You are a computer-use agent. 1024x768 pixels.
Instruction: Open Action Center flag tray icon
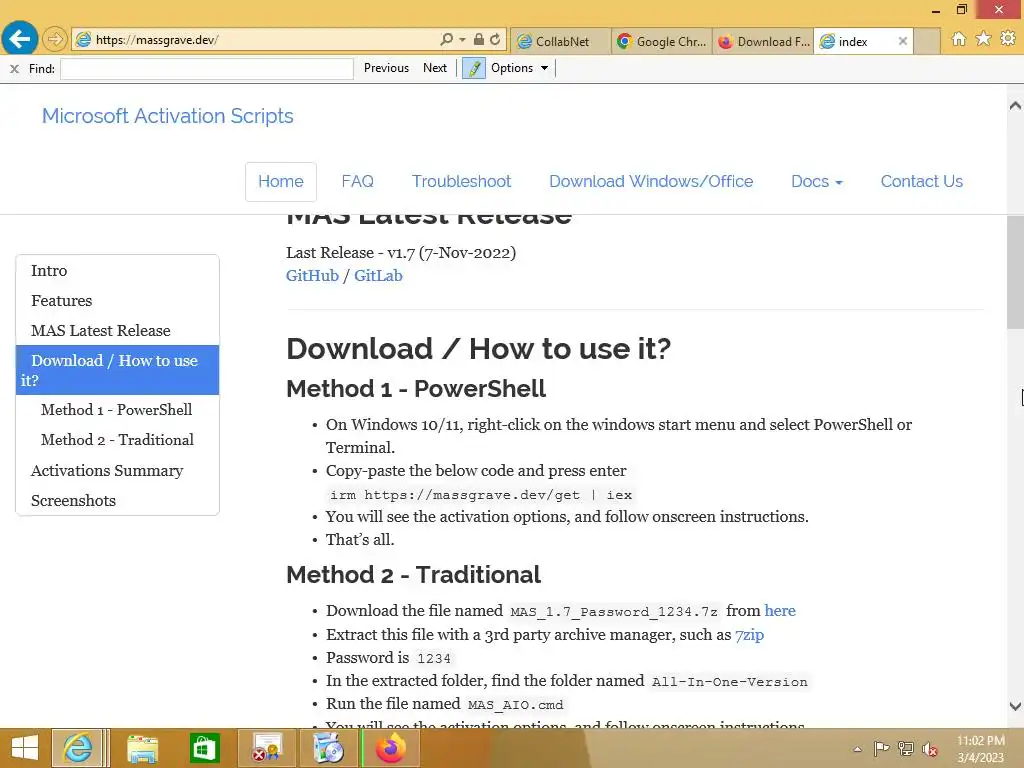tap(881, 749)
